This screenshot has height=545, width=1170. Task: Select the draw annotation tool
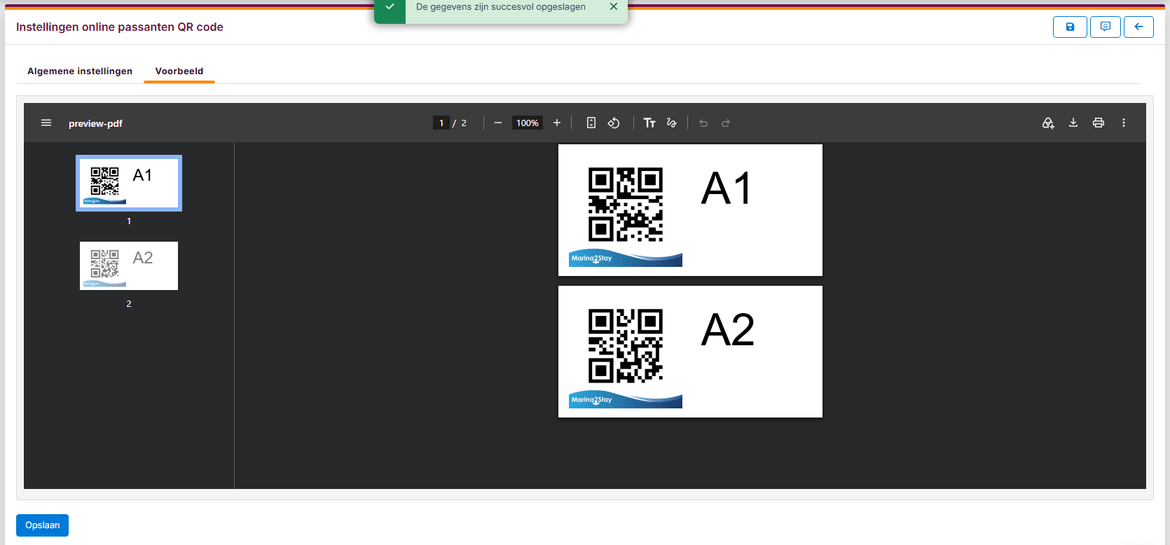(672, 122)
